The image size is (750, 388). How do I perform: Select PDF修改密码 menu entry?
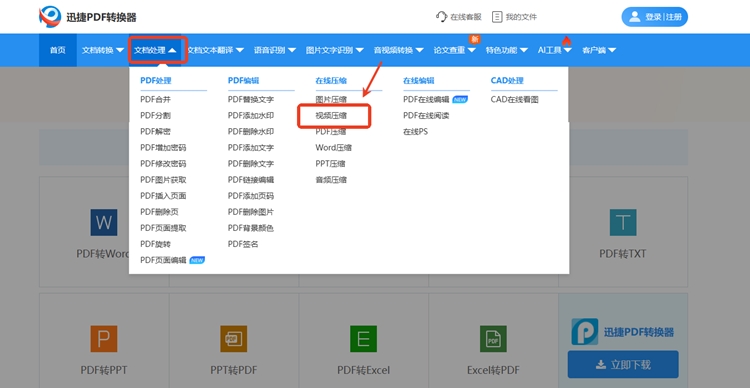tap(163, 164)
